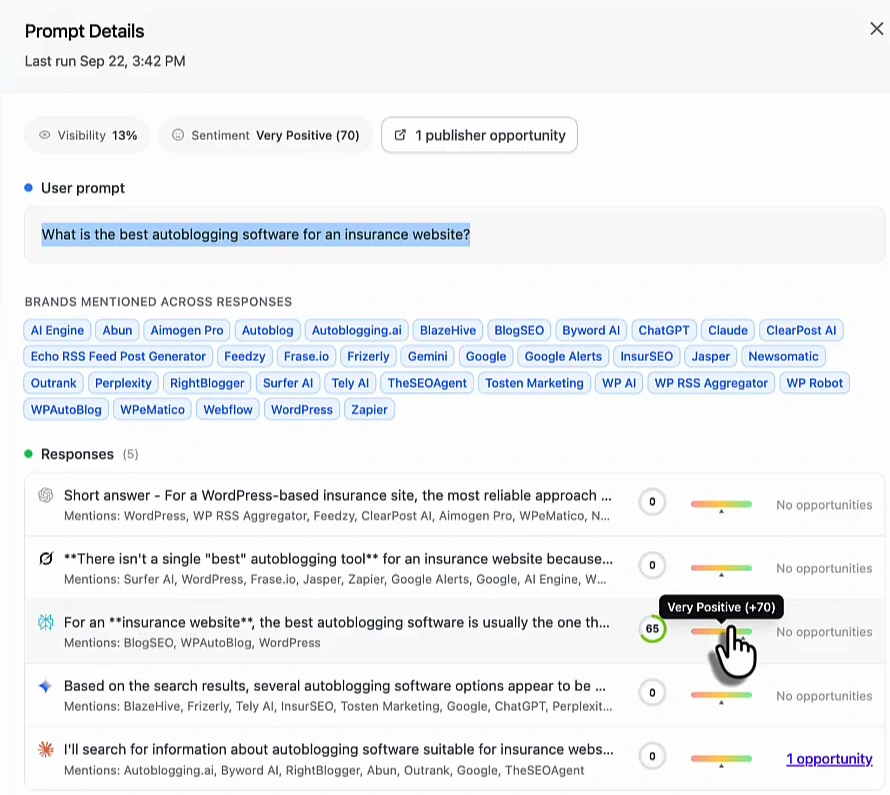Click the Gemini star icon on fourth response
The height and width of the screenshot is (795, 890).
[45, 686]
